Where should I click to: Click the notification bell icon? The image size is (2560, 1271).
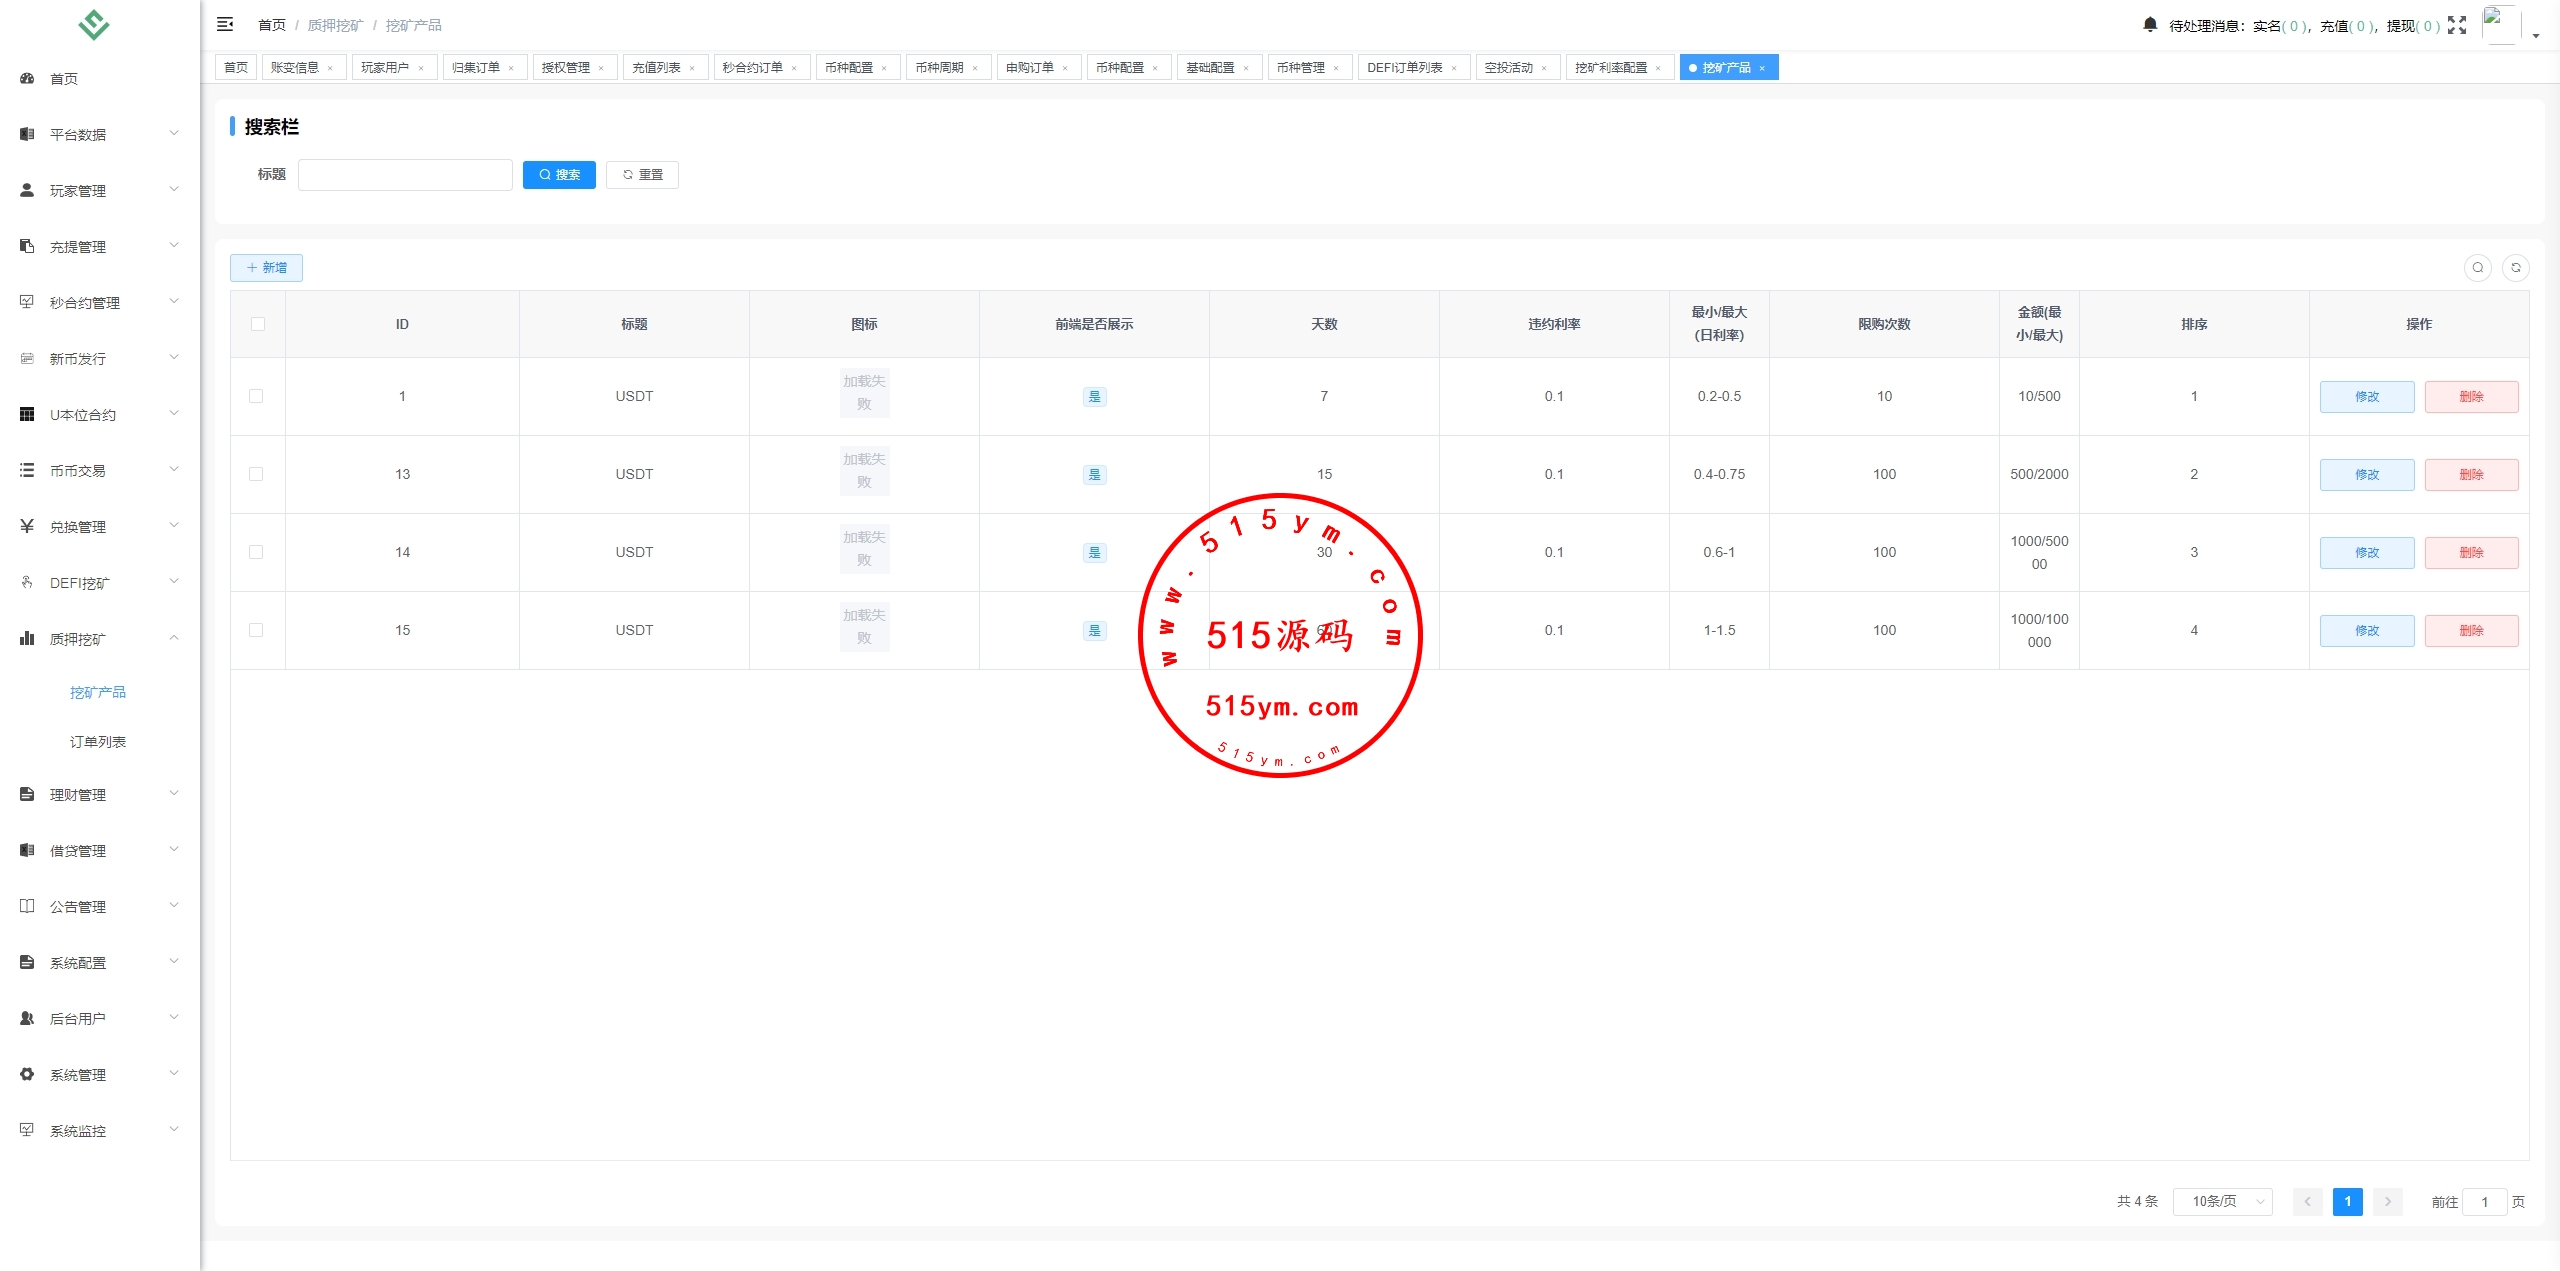(2150, 24)
